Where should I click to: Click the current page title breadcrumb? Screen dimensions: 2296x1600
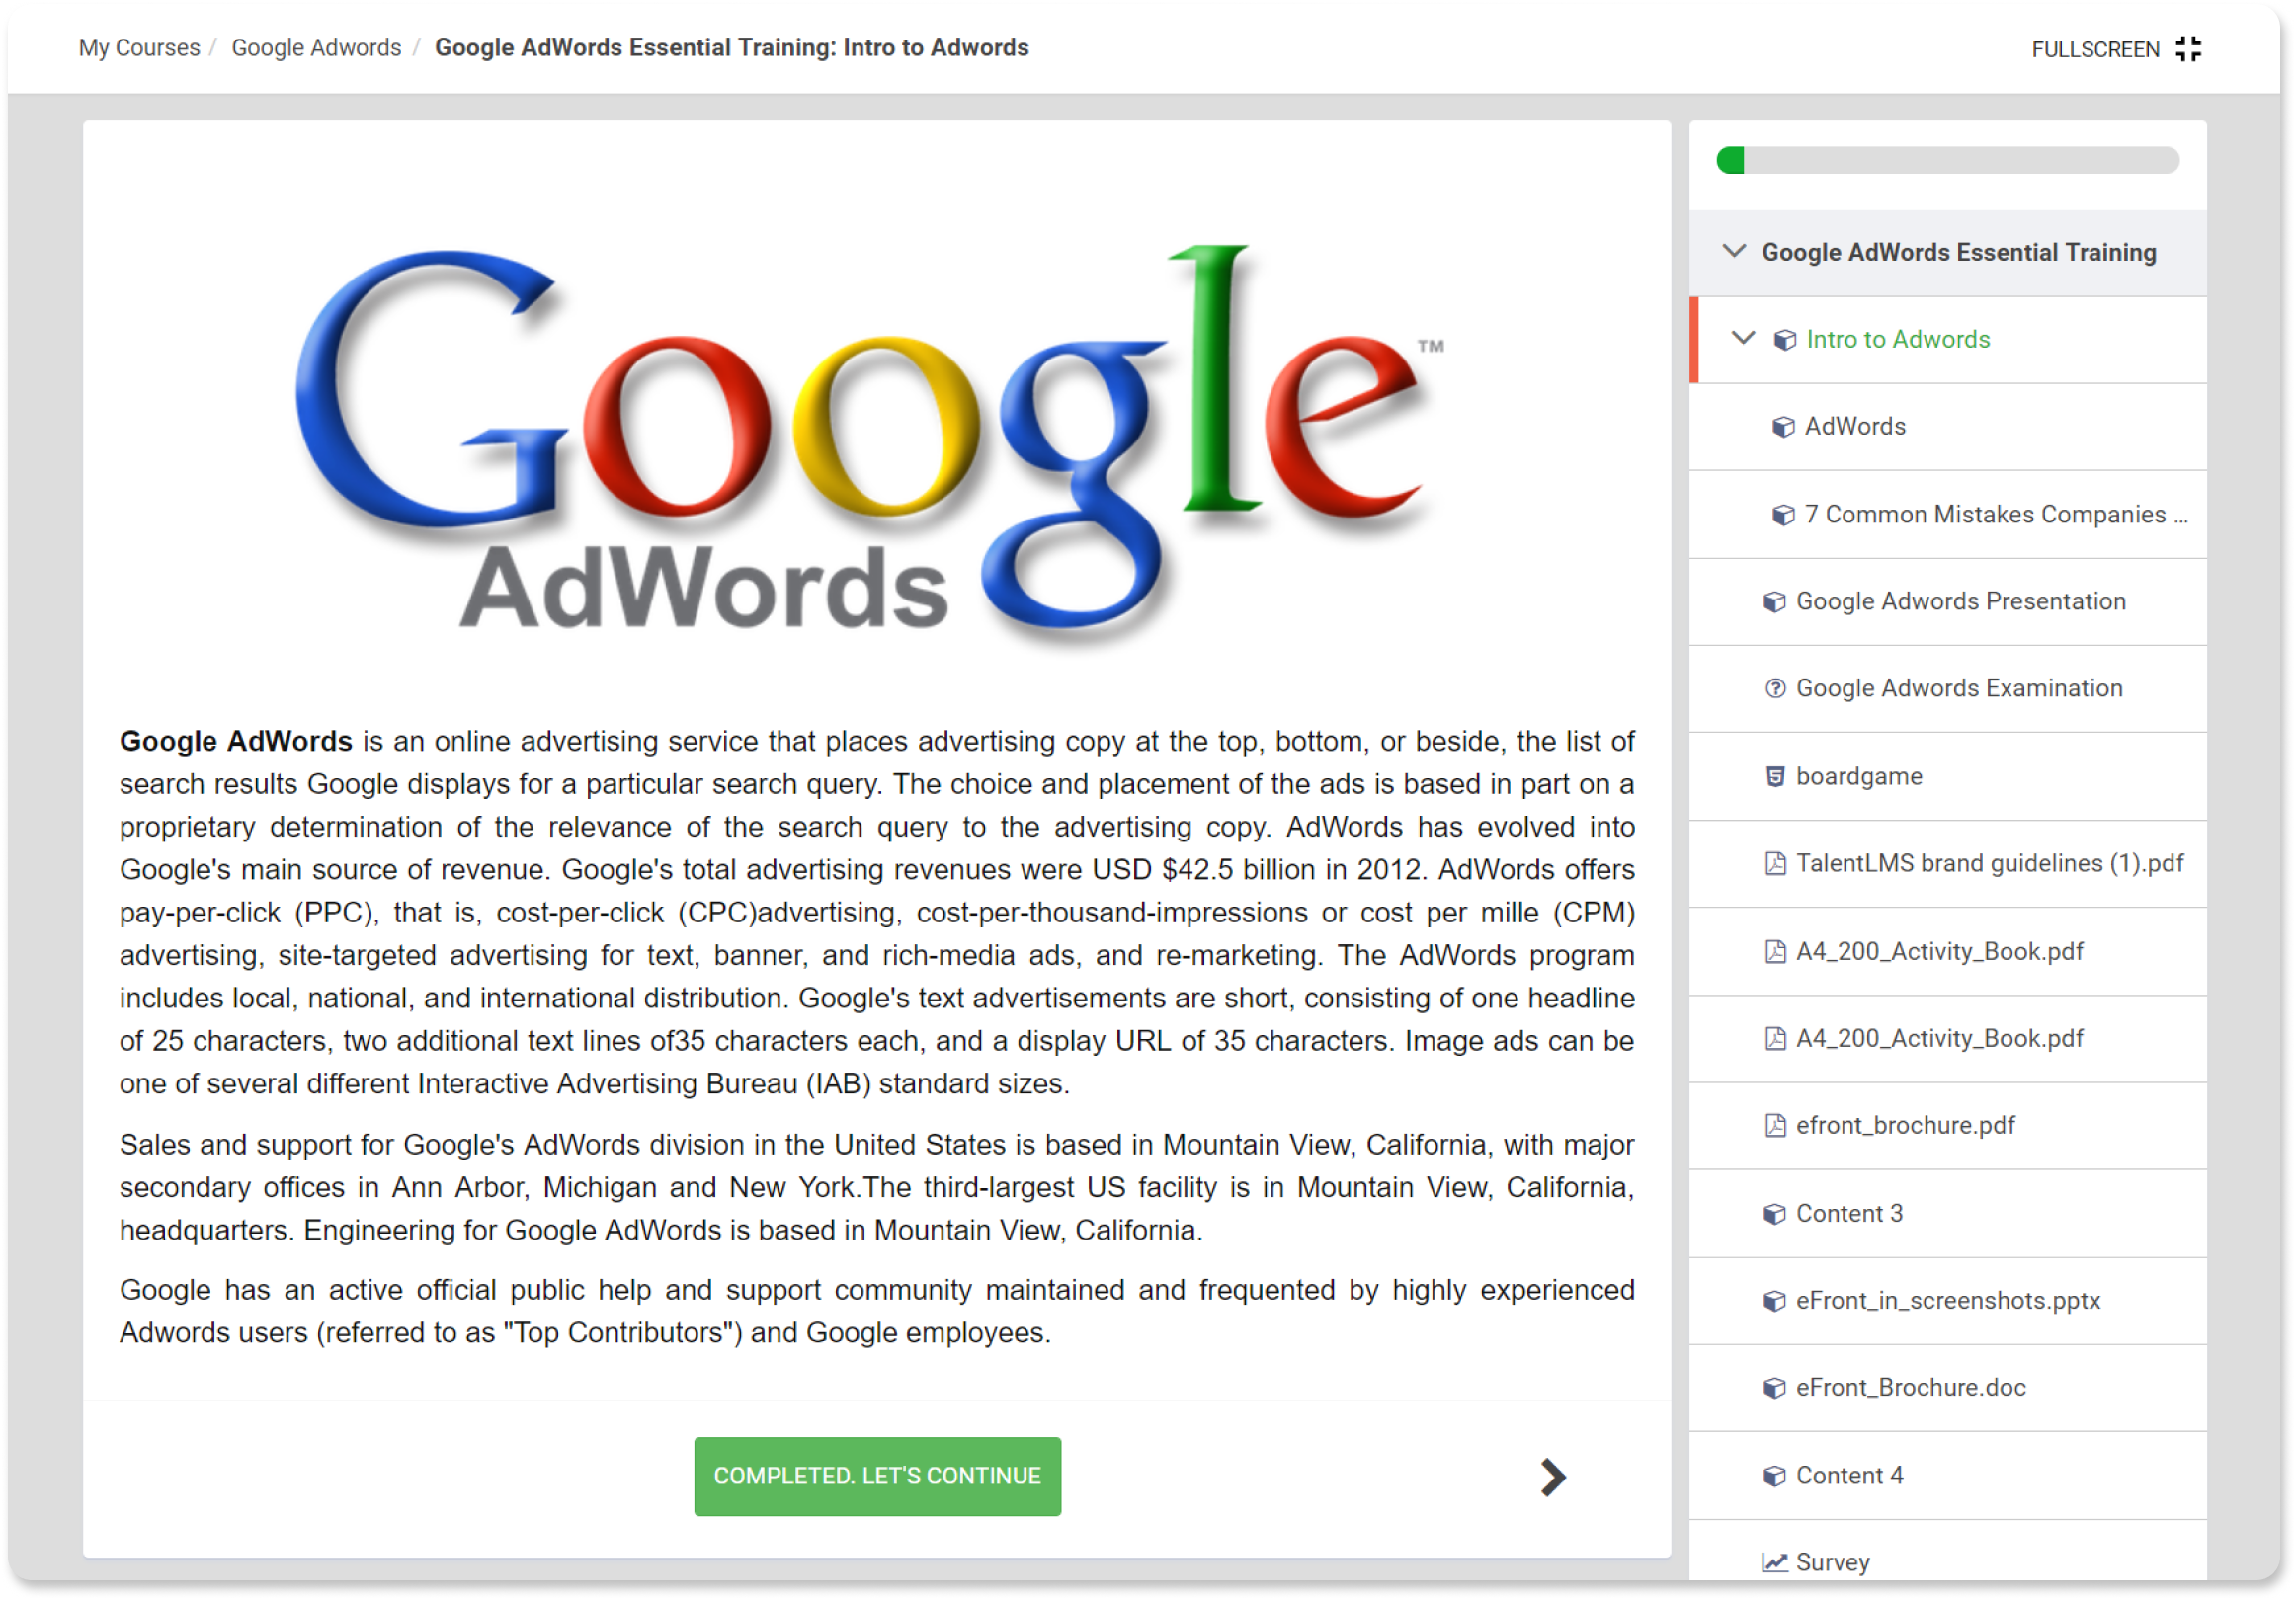tap(731, 48)
